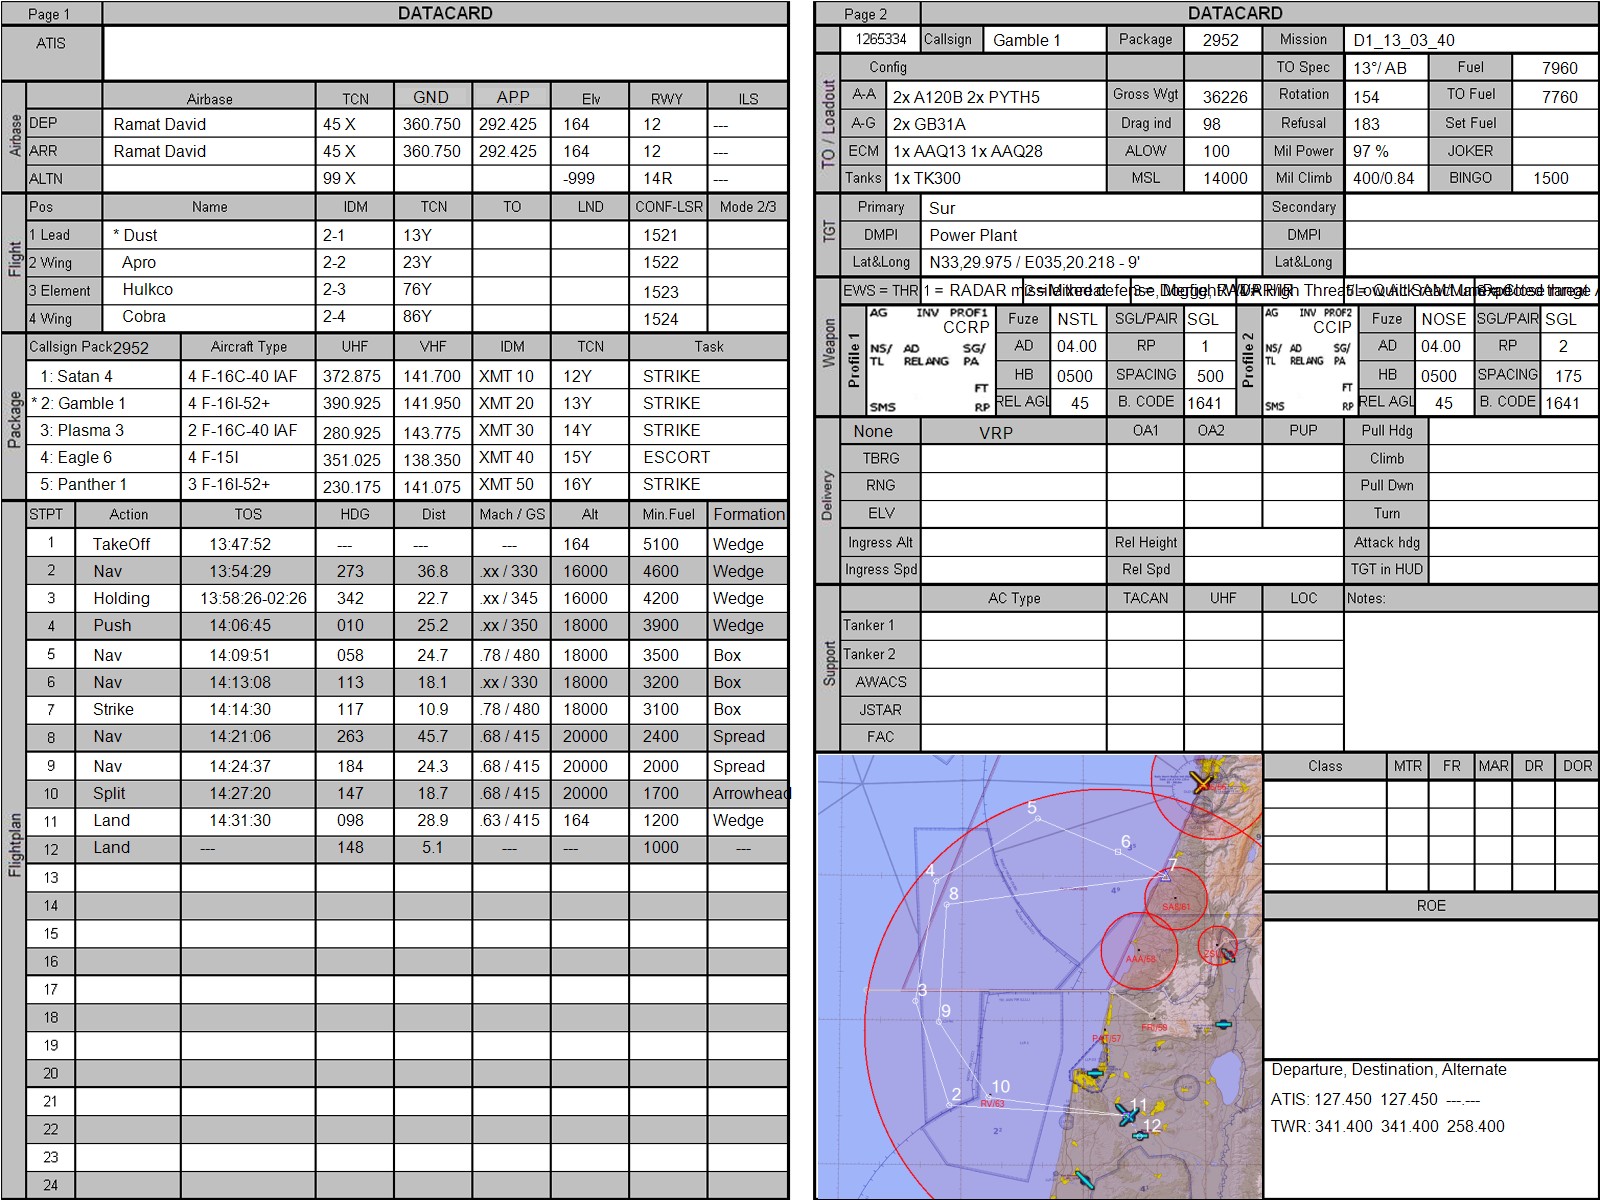This screenshot has width=1600, height=1200.
Task: Click the cyan airbase icon at map bottom
Action: 1084,1180
